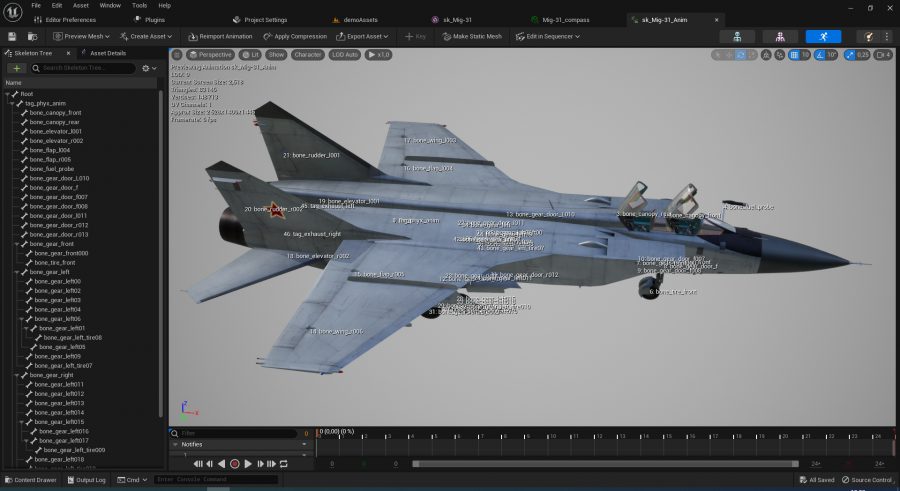
Task: Add new bone via green plus button
Action: pyautogui.click(x=17, y=68)
